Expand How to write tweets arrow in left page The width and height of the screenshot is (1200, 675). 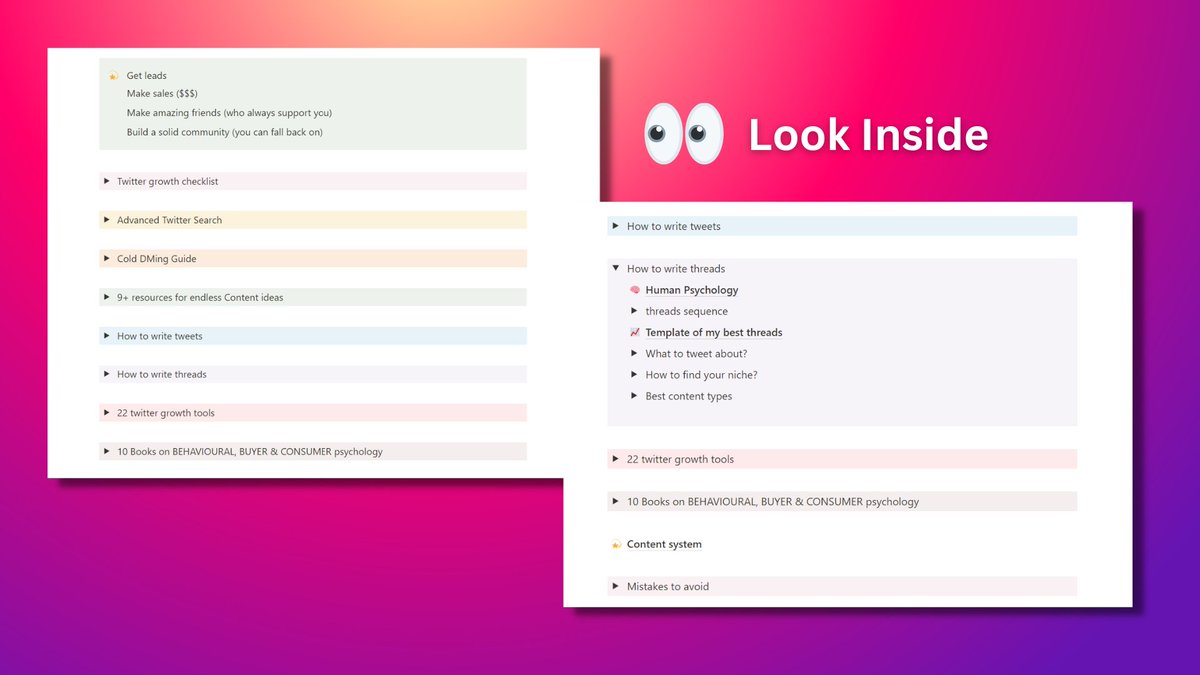pos(106,336)
